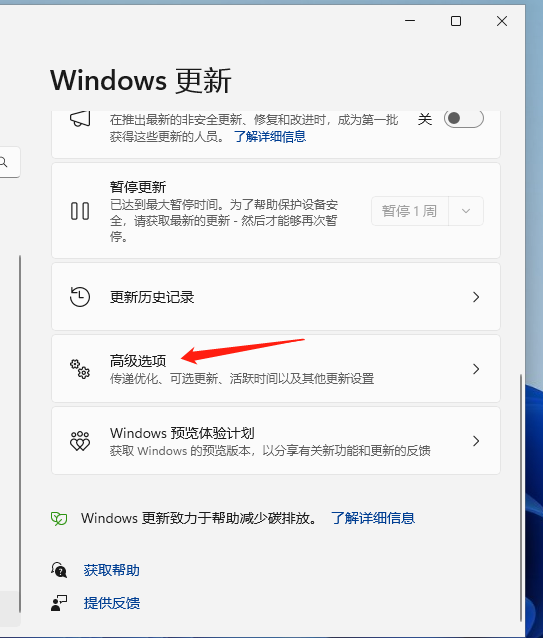Click the 获取帮助 help icon
543x638 pixels.
pos(59,570)
